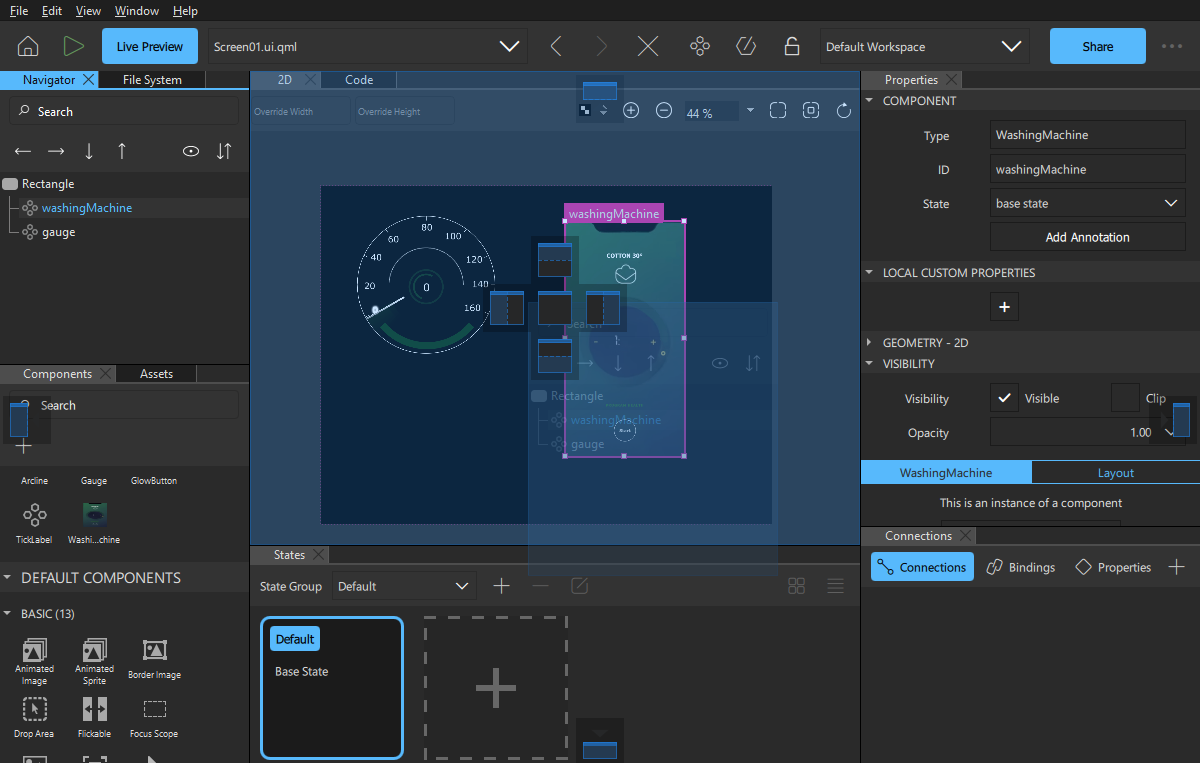Add a local custom property
This screenshot has height=763, width=1200.
pyautogui.click(x=1005, y=307)
